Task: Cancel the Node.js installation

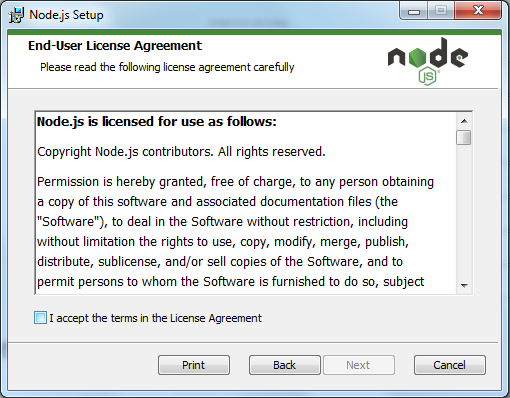Action: pos(450,365)
